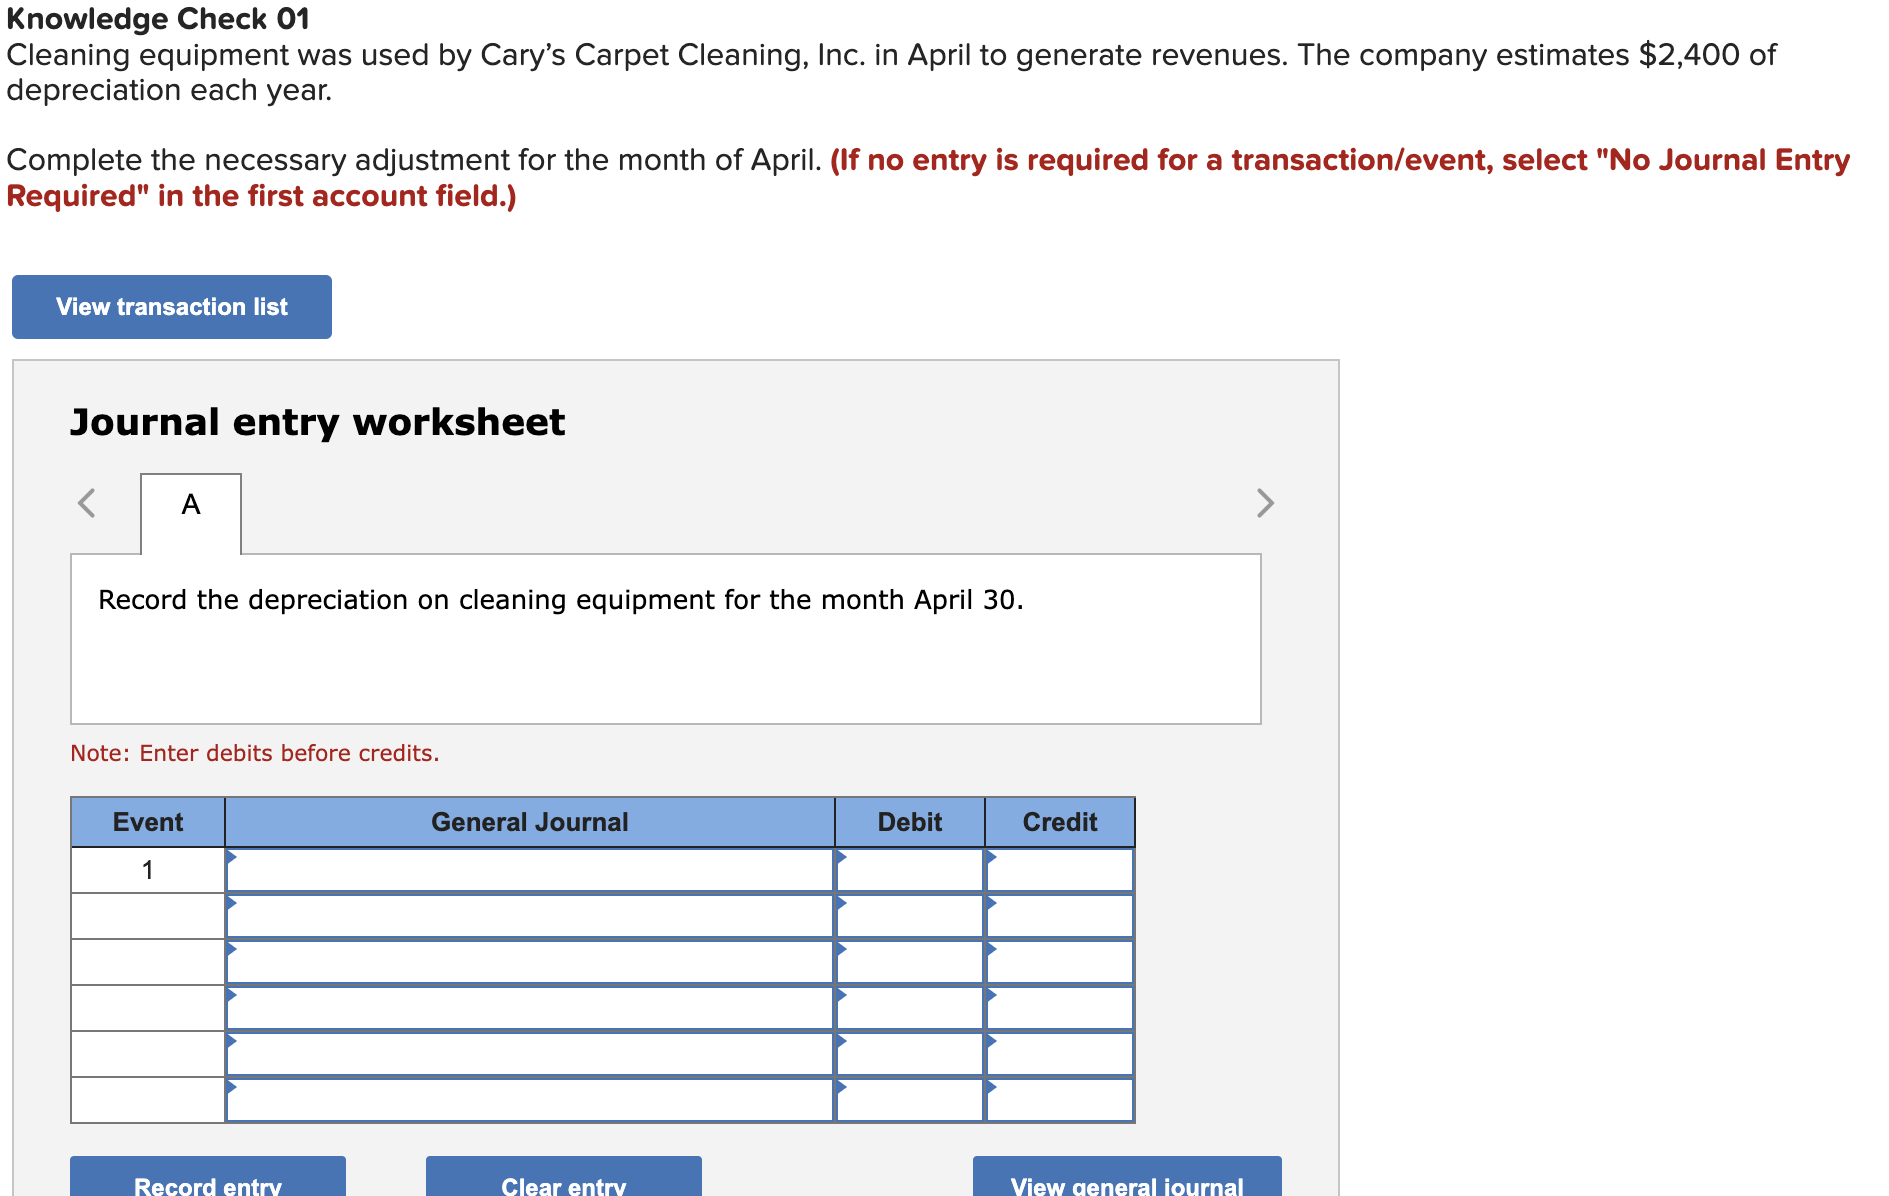This screenshot has height=1196, width=1889.
Task: Click the Clear entry button
Action: (x=563, y=1184)
